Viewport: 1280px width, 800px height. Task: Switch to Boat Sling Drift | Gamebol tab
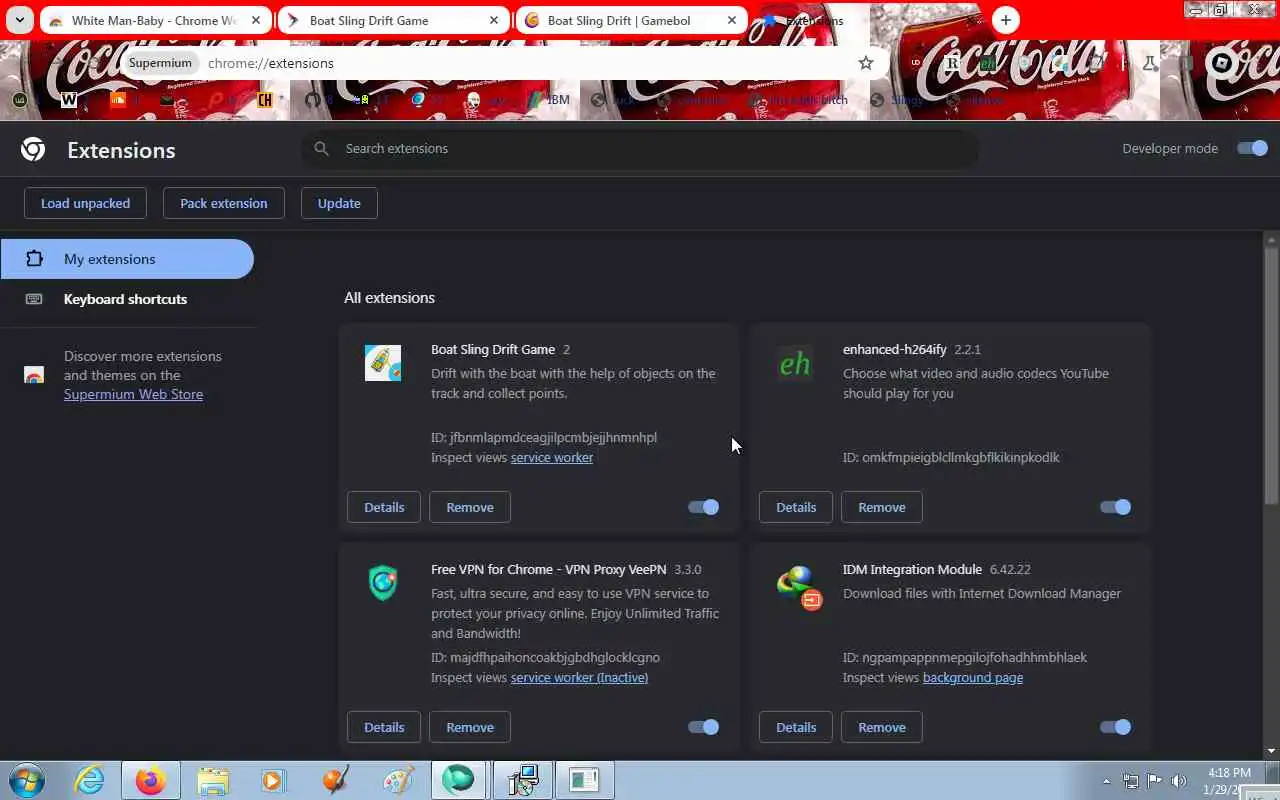(631, 20)
